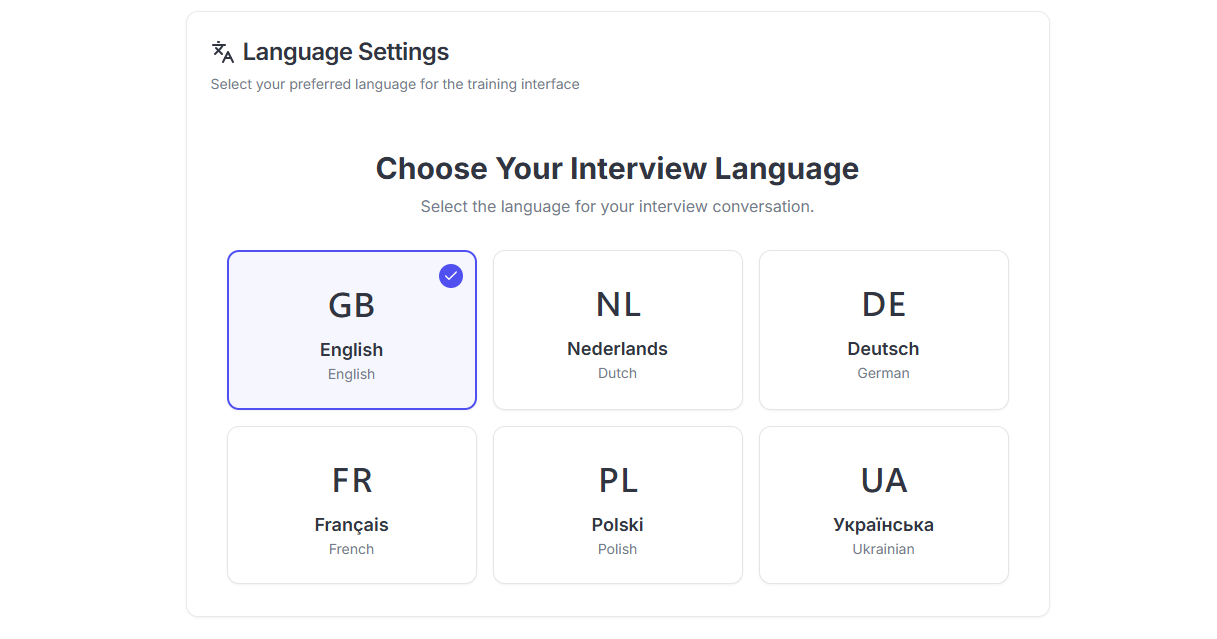Click the translate icon beside Language Settings
Screen dimensions: 1217x639
click(222, 52)
